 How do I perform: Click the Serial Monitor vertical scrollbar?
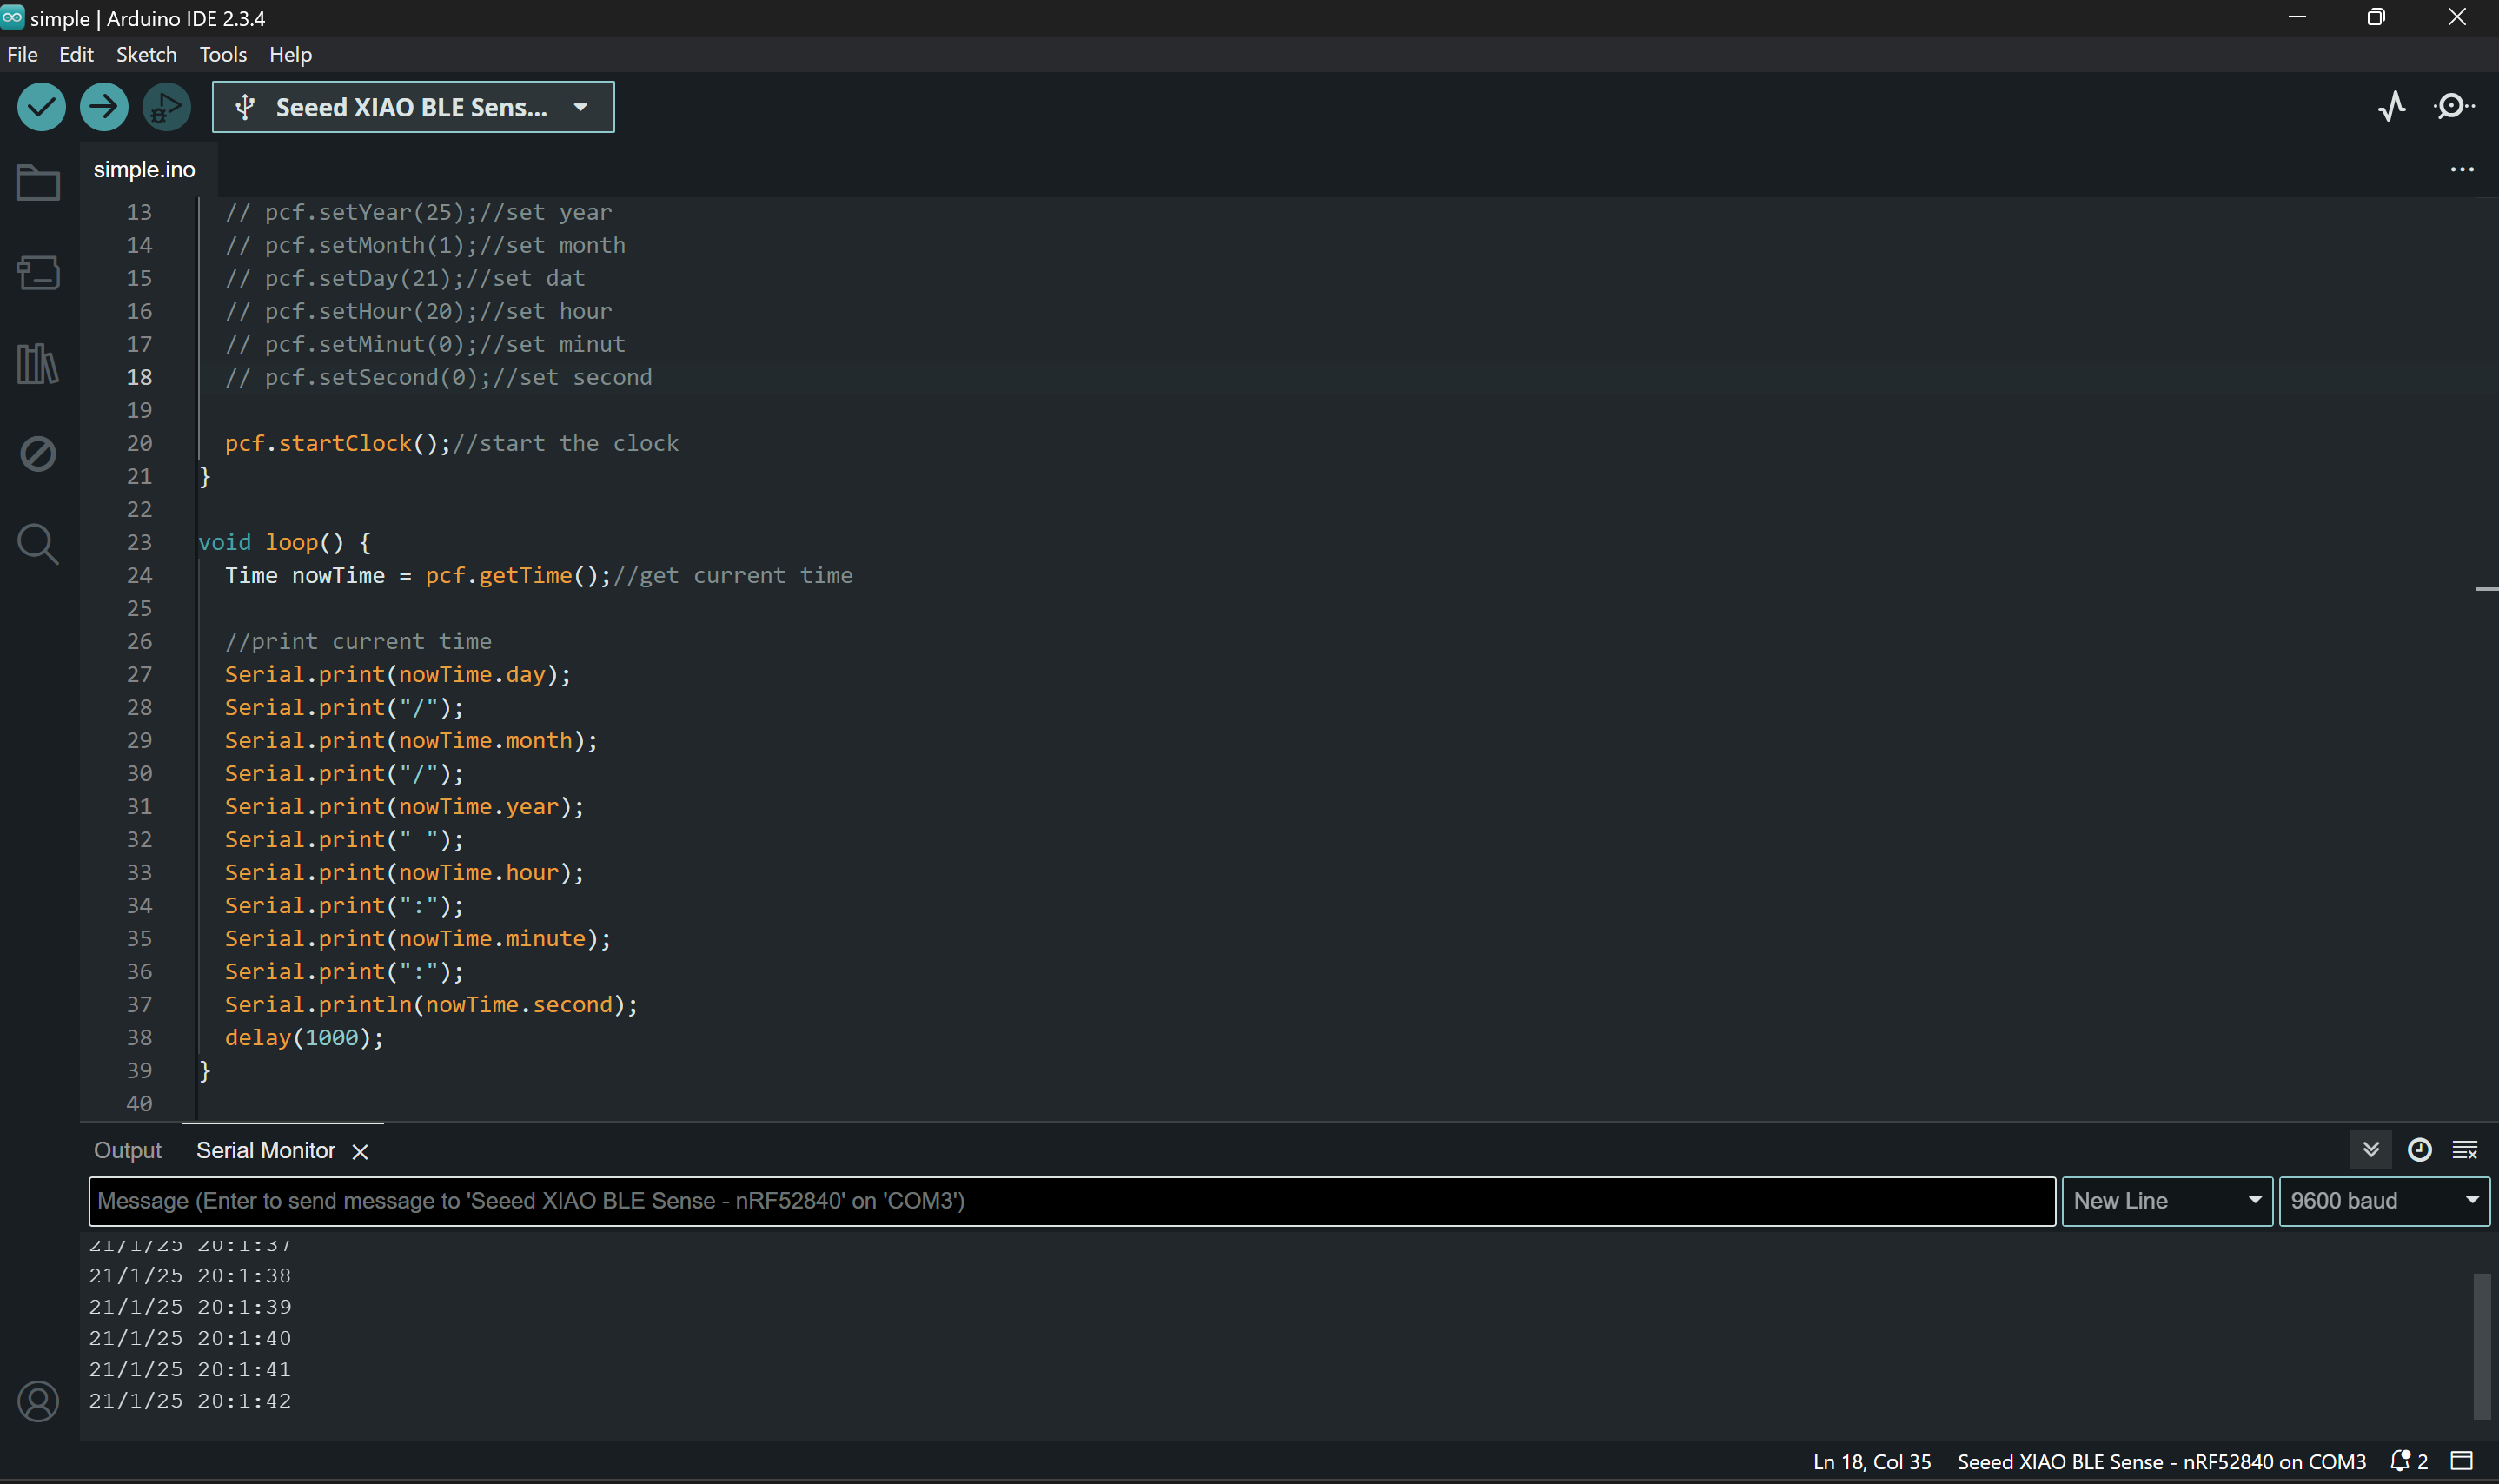(x=2482, y=1345)
